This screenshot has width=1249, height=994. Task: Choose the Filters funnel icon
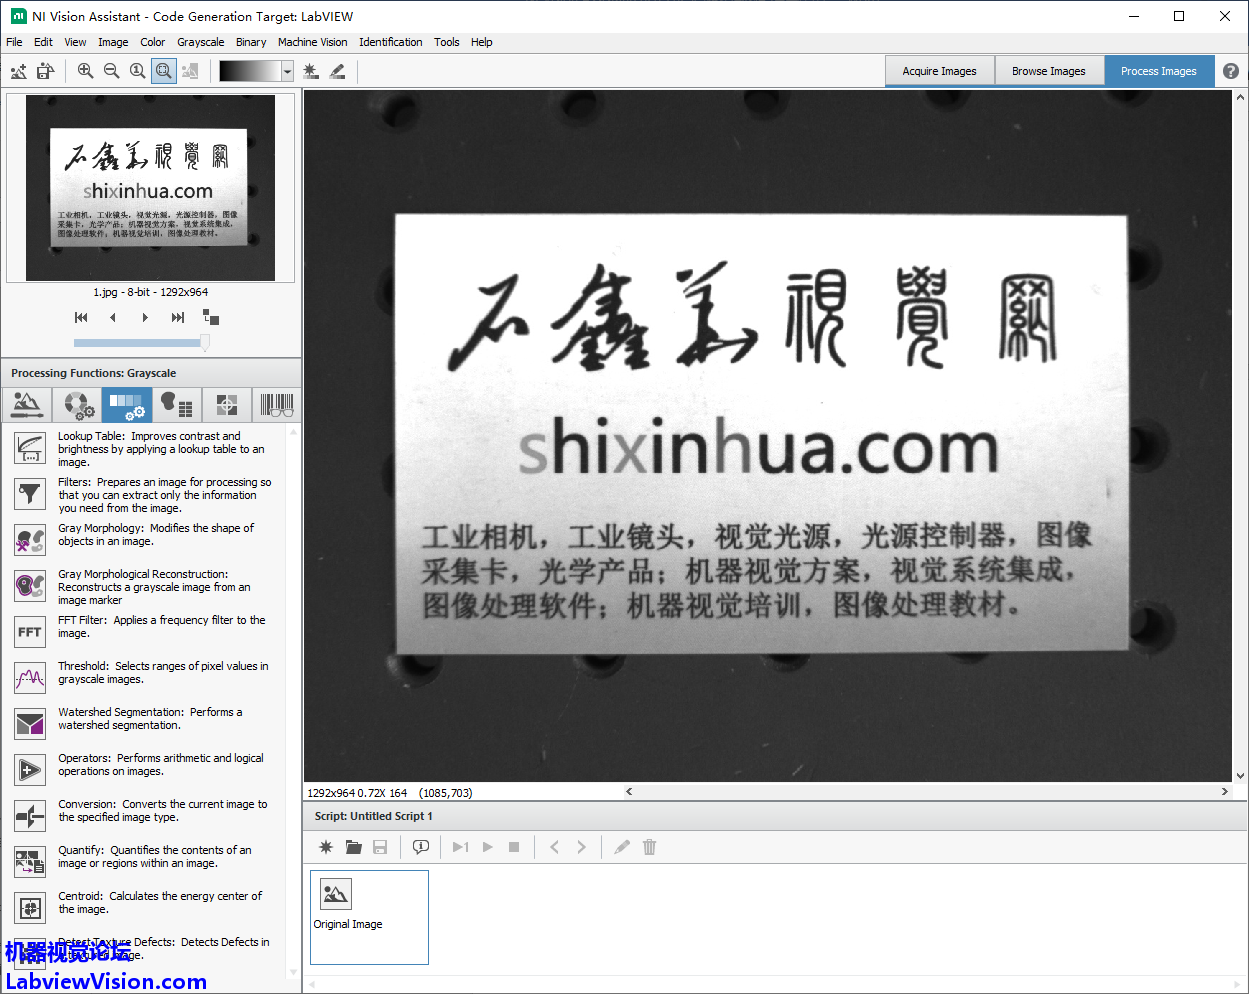coord(30,494)
